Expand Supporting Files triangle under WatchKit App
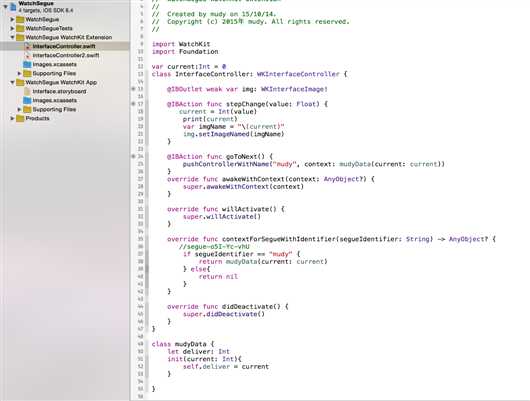 coord(20,109)
